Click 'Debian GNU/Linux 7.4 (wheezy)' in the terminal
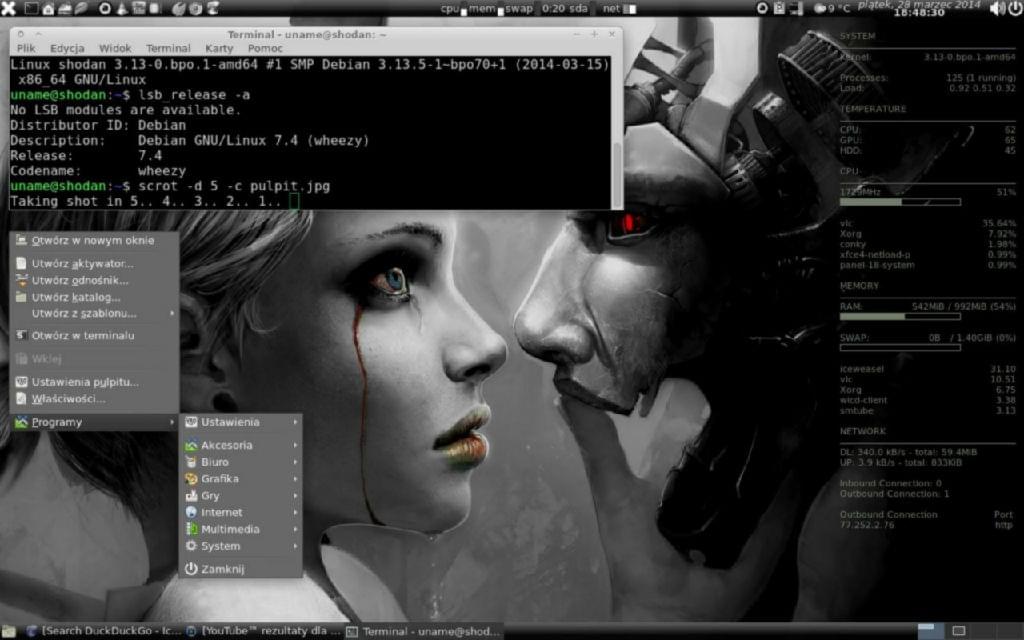Image resolution: width=1024 pixels, height=640 pixels. (x=253, y=140)
